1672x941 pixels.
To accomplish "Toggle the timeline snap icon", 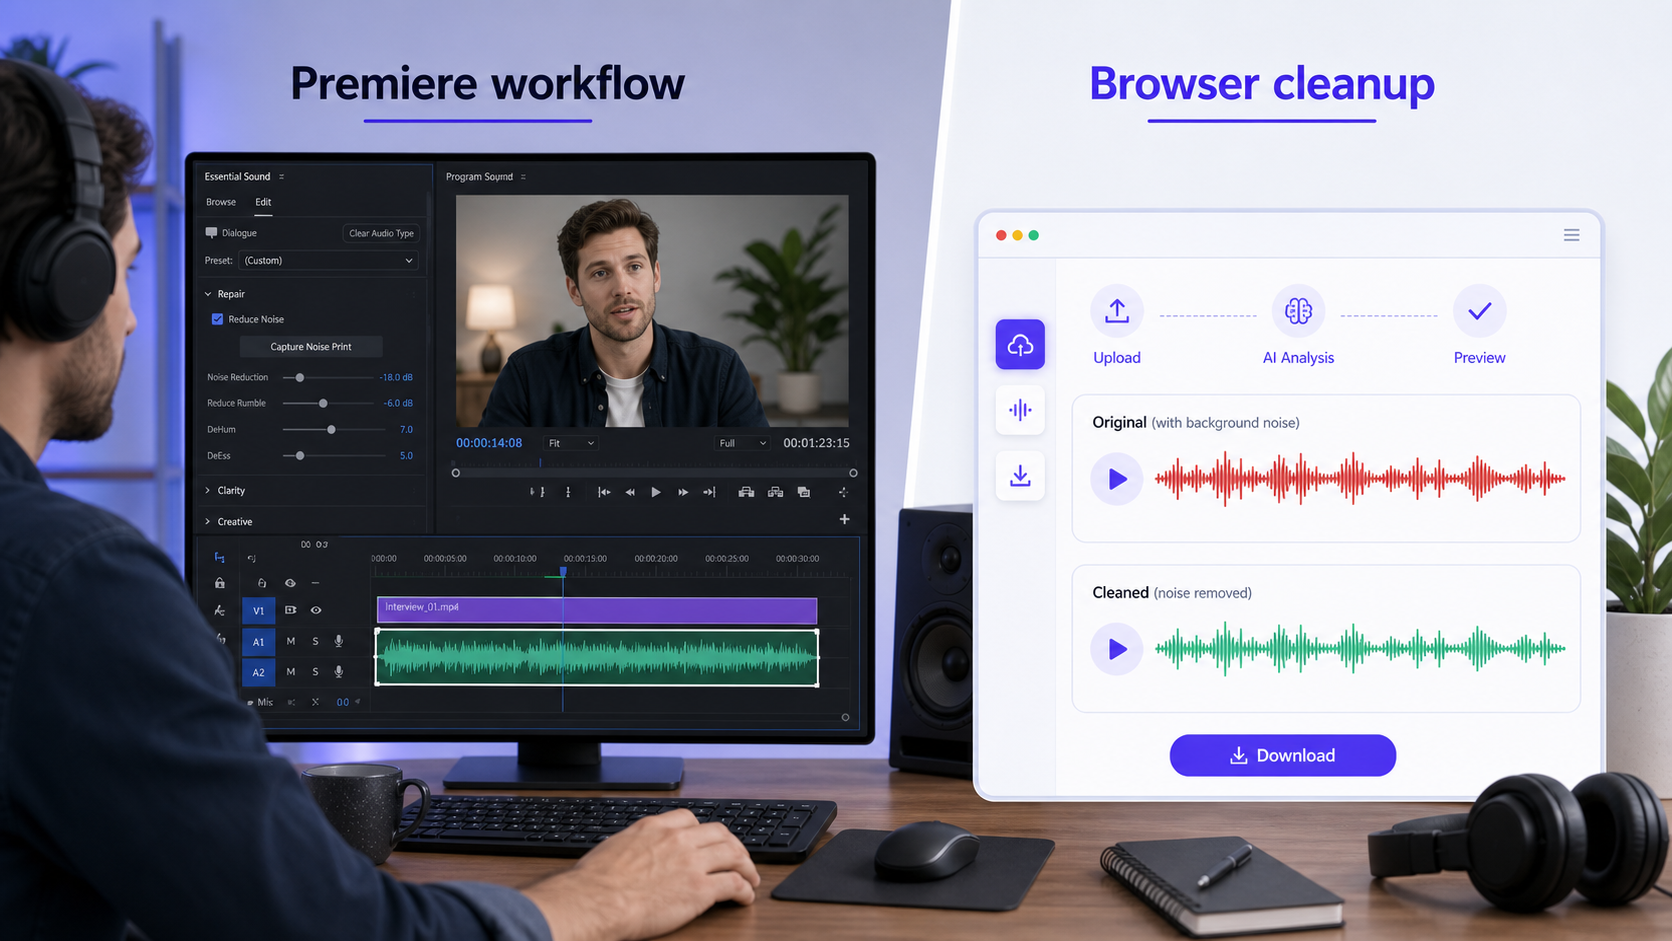I will [x=219, y=557].
